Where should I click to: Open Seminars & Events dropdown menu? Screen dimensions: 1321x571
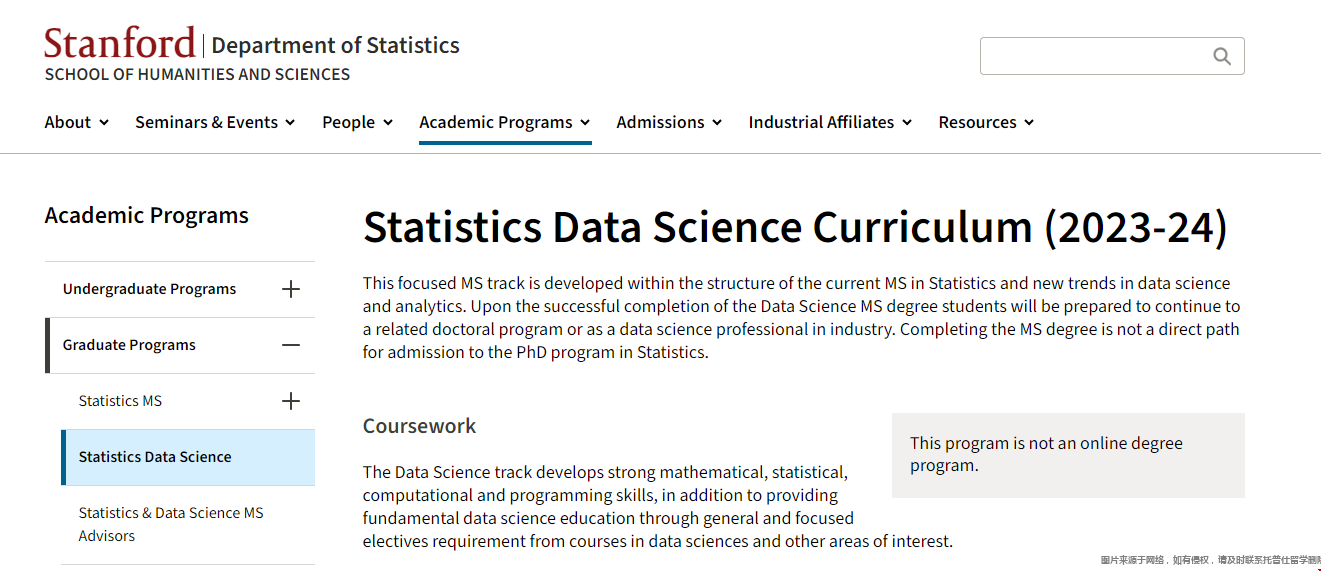[x=215, y=122]
